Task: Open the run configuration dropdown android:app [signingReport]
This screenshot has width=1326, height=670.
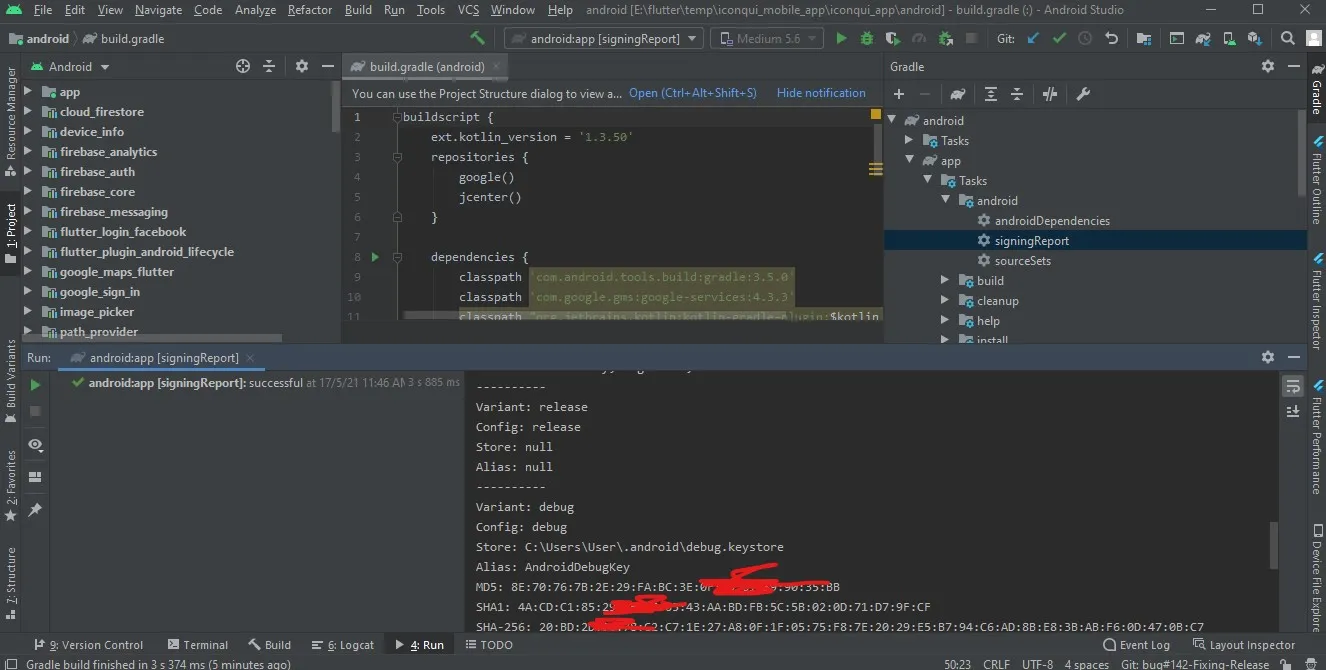Action: click(x=606, y=38)
